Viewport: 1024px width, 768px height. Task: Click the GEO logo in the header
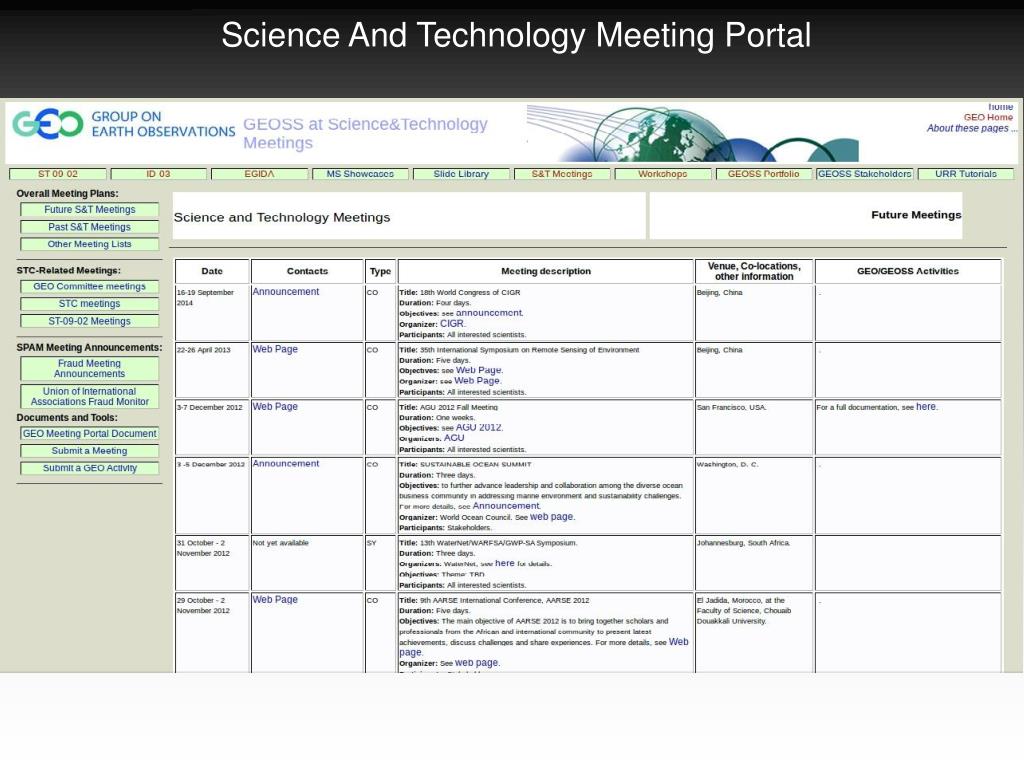[48, 124]
